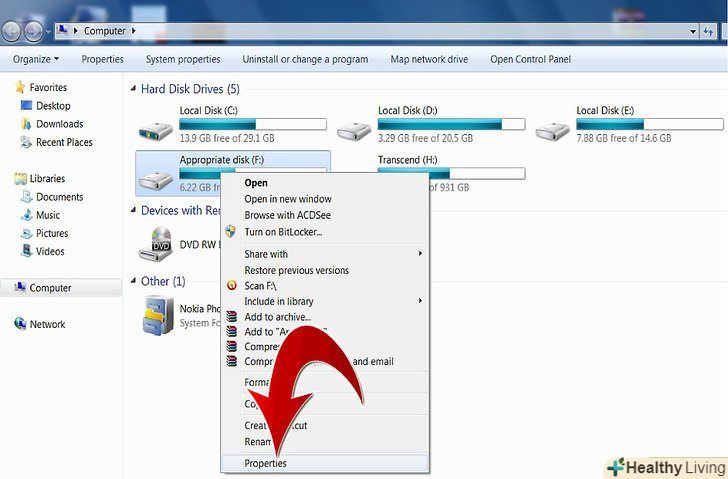728x479 pixels.
Task: Click the Computer icon in address bar
Action: point(62,31)
